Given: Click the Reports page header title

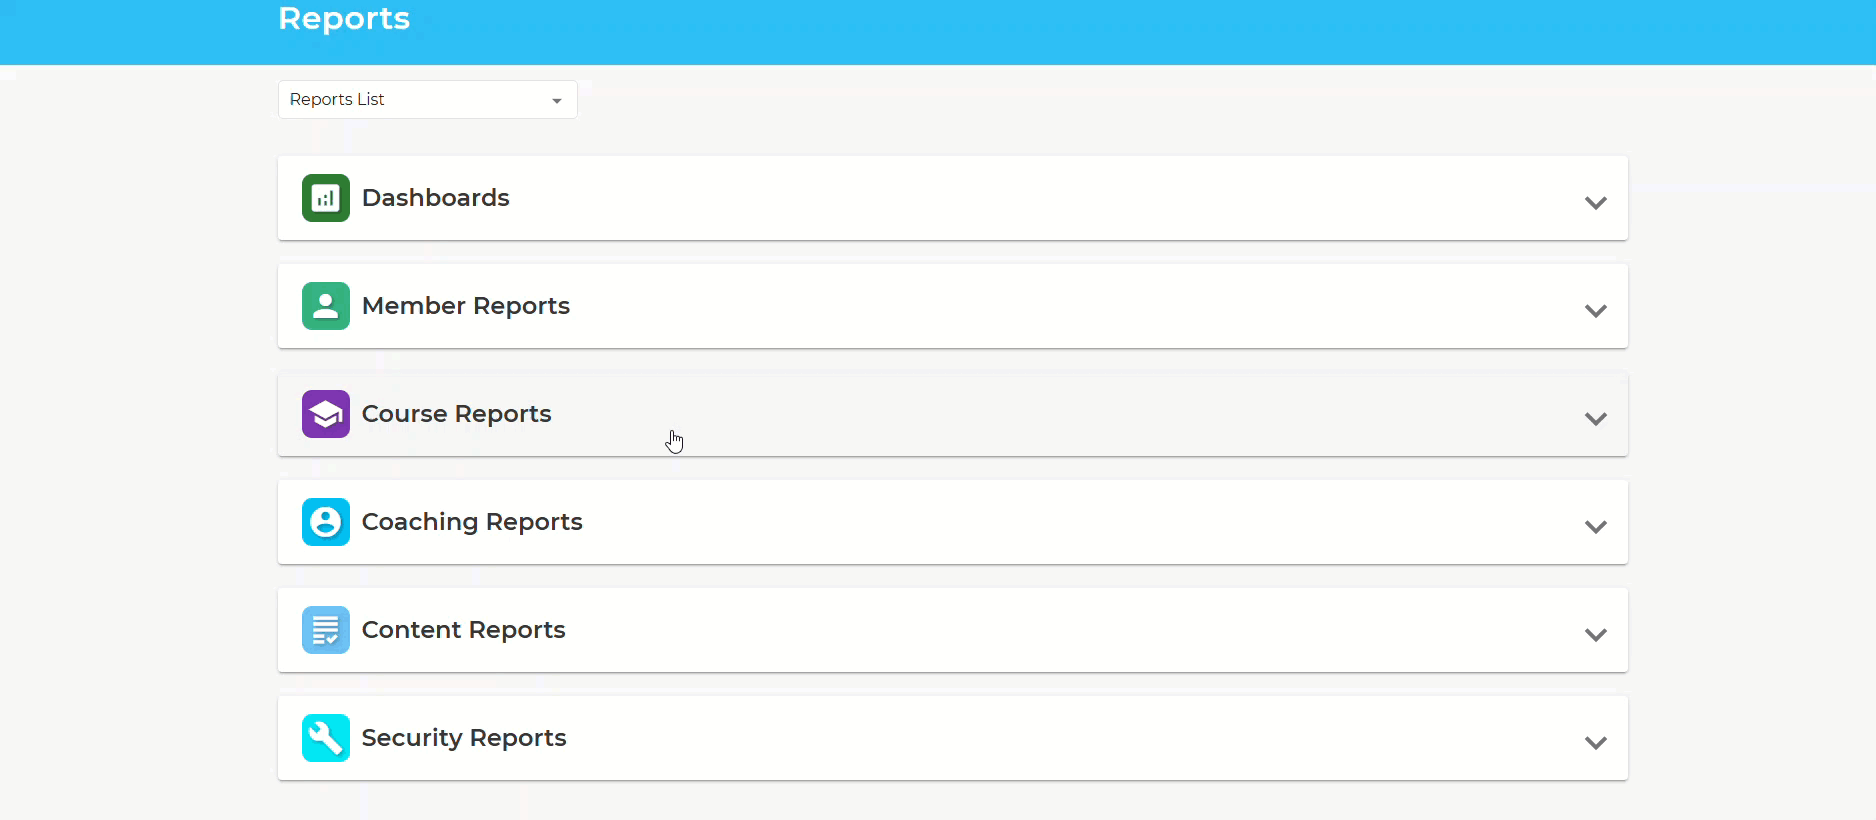Looking at the screenshot, I should point(344,19).
